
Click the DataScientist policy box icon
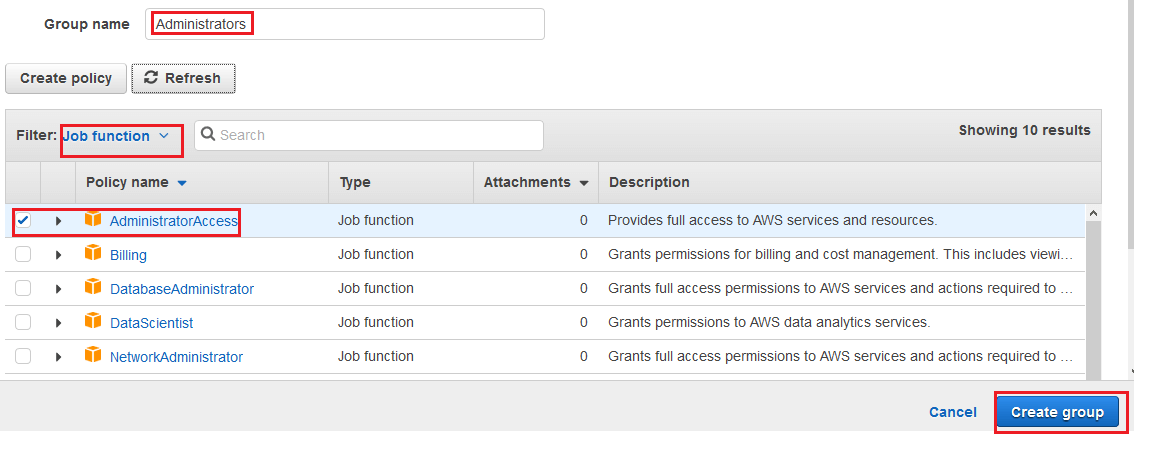[93, 322]
